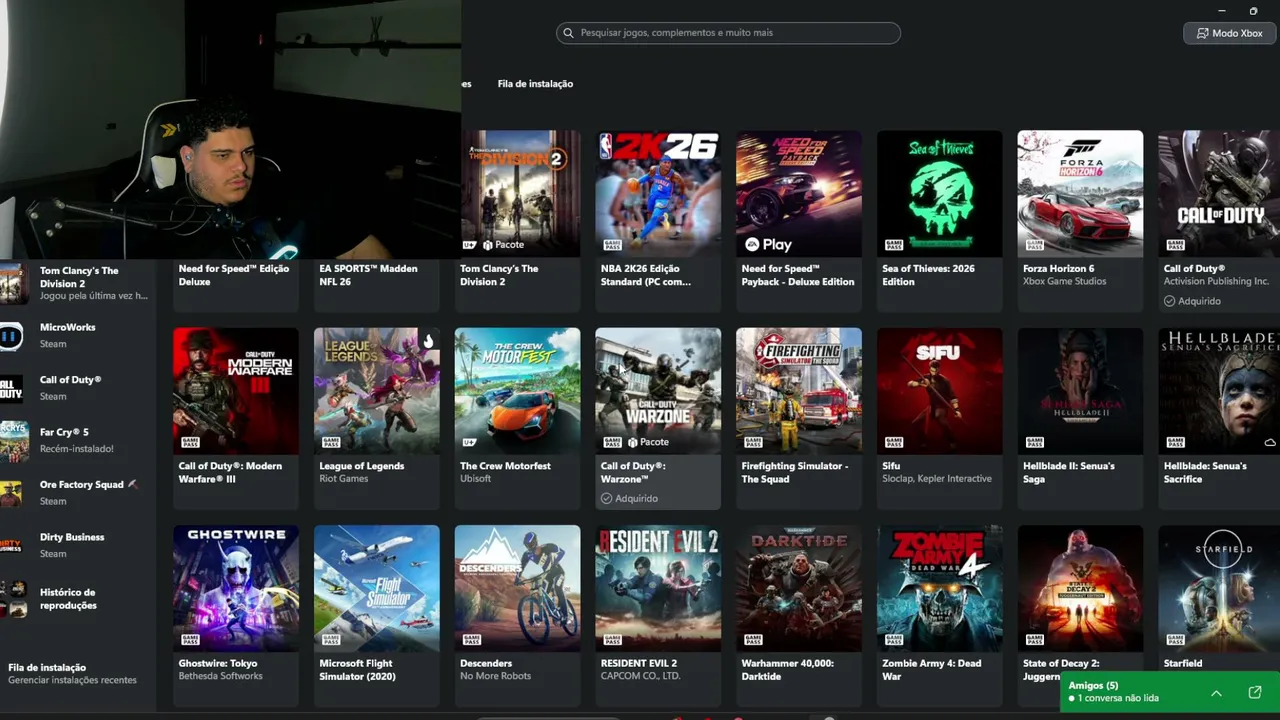Click the cloud icon on Hellblade: Senua's Sacrifice
The image size is (1280, 720).
tap(1270, 442)
